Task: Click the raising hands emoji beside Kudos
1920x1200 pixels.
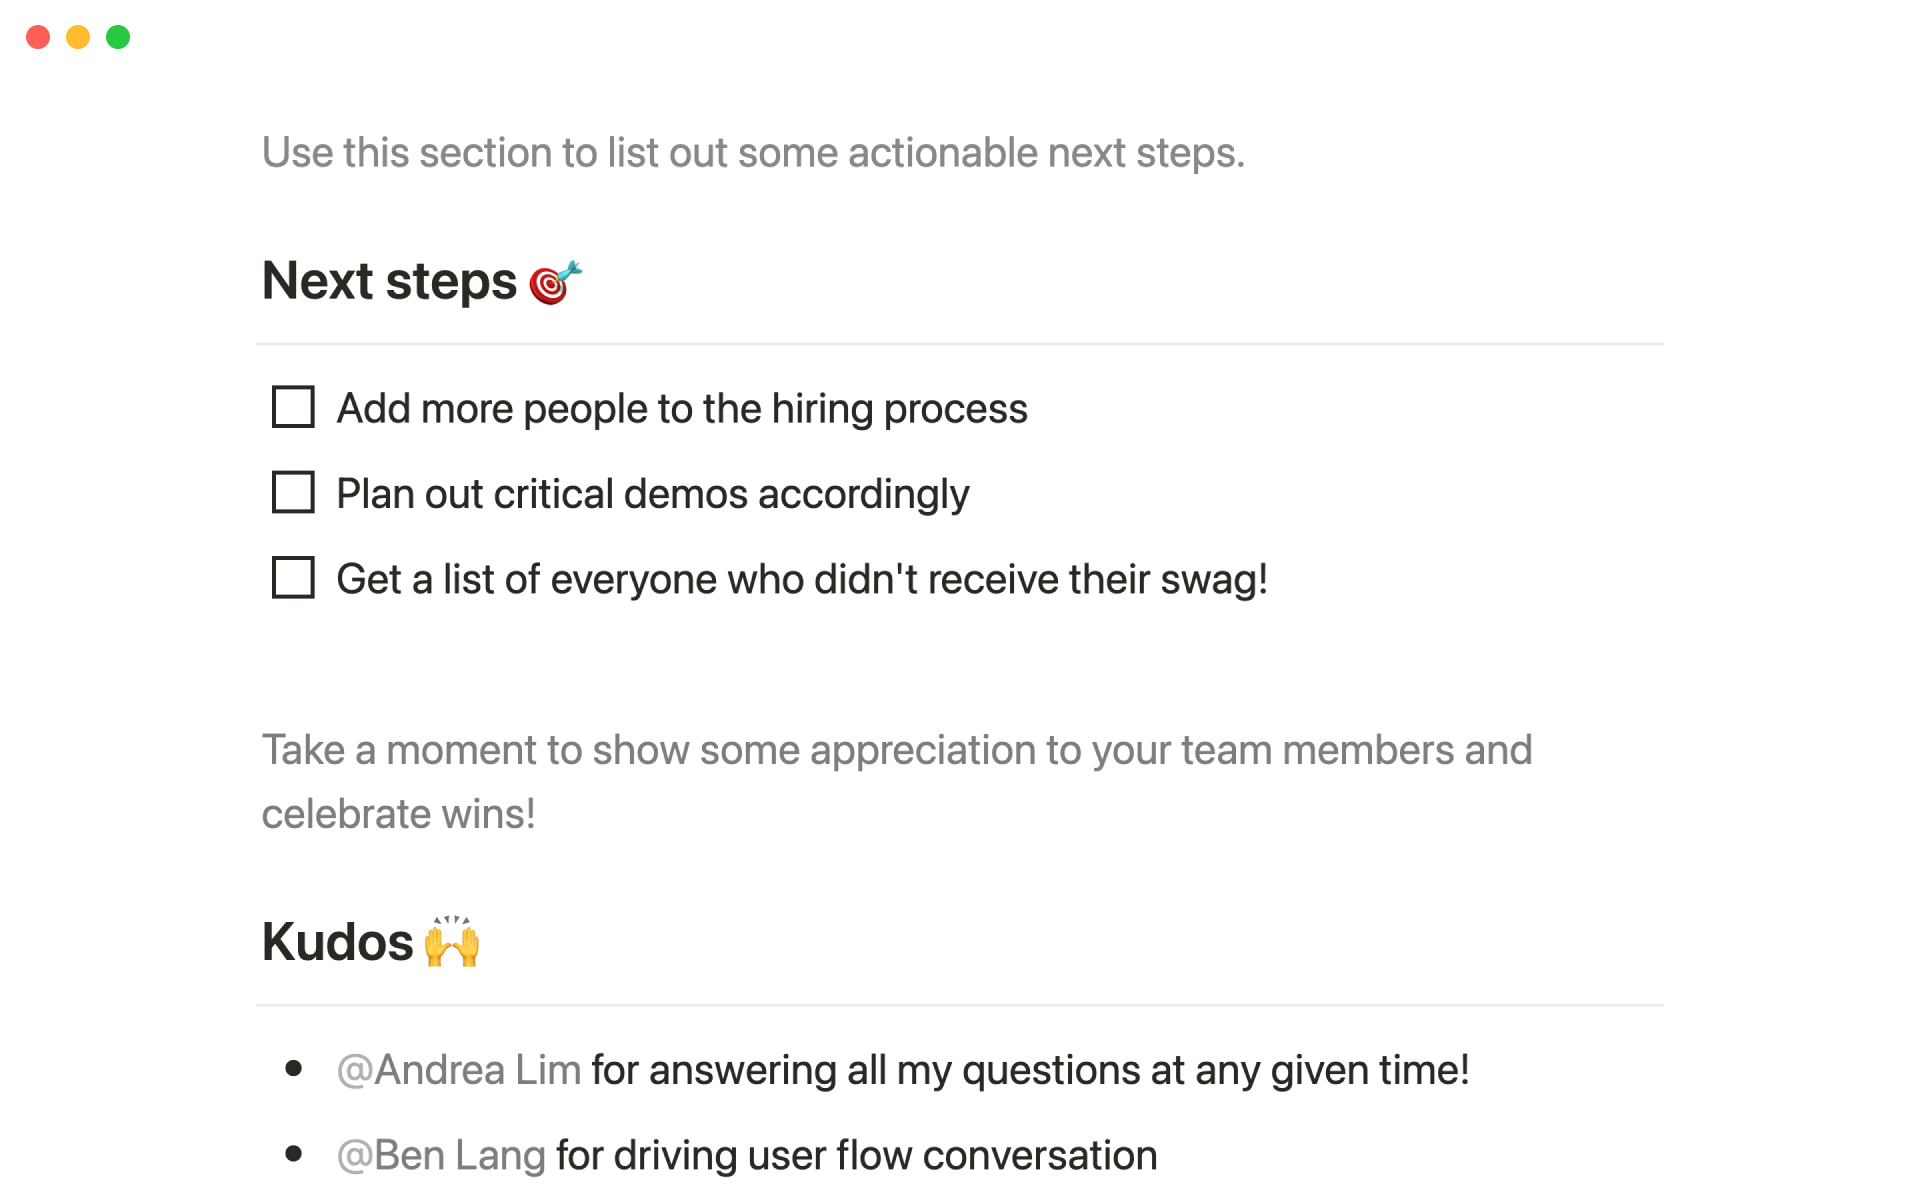Action: [x=452, y=941]
